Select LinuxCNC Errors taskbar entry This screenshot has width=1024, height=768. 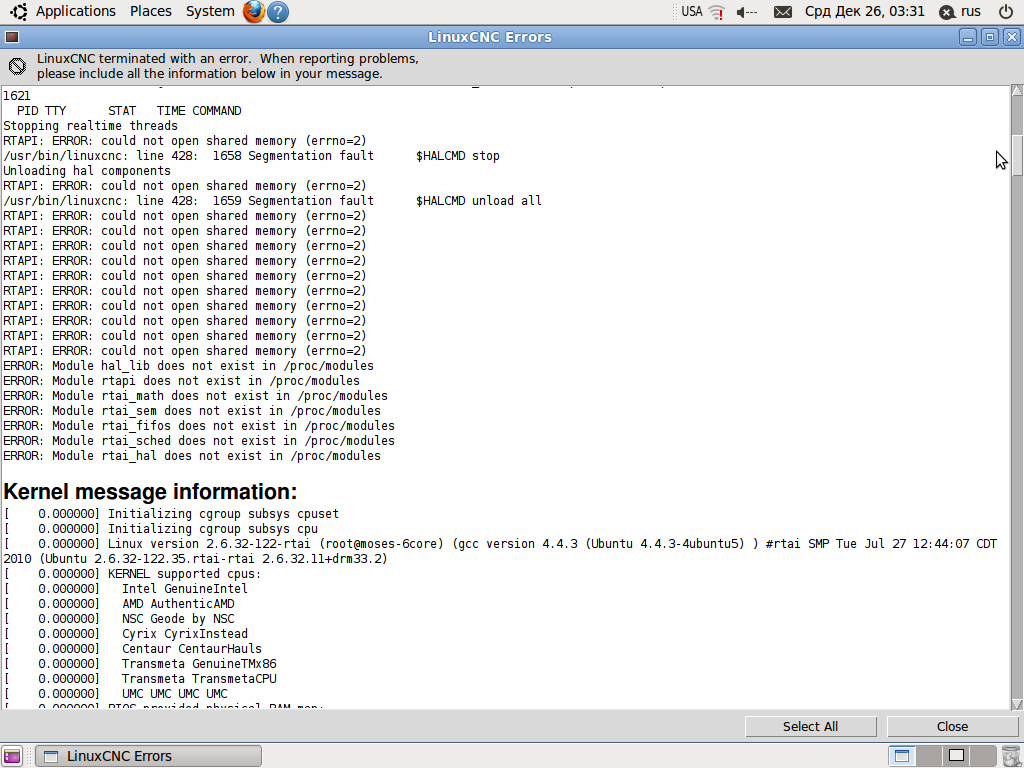[x=148, y=756]
